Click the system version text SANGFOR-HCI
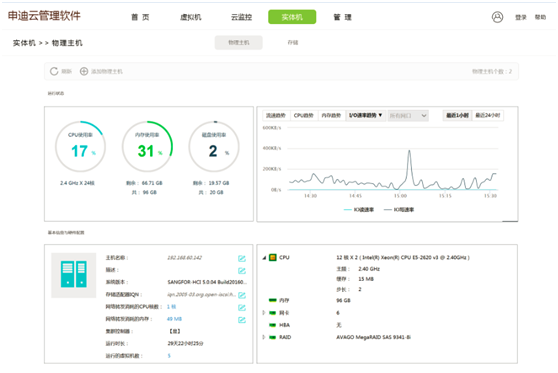Screen dimensions: 558x373 click(x=207, y=282)
